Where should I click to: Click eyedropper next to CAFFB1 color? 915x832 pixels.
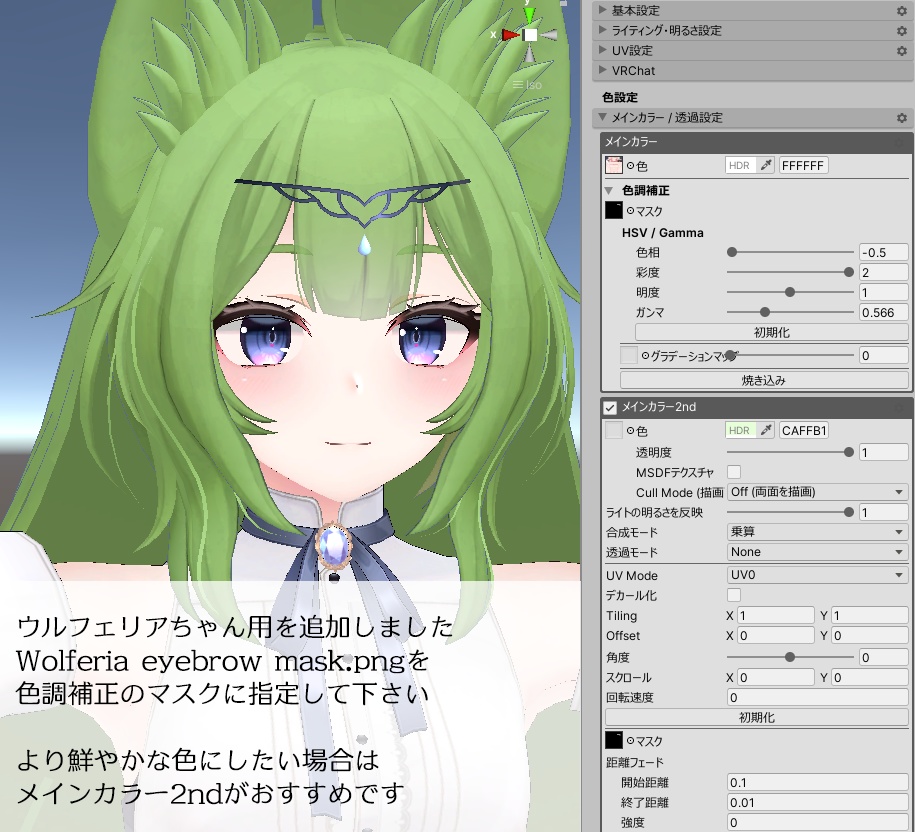coord(766,431)
